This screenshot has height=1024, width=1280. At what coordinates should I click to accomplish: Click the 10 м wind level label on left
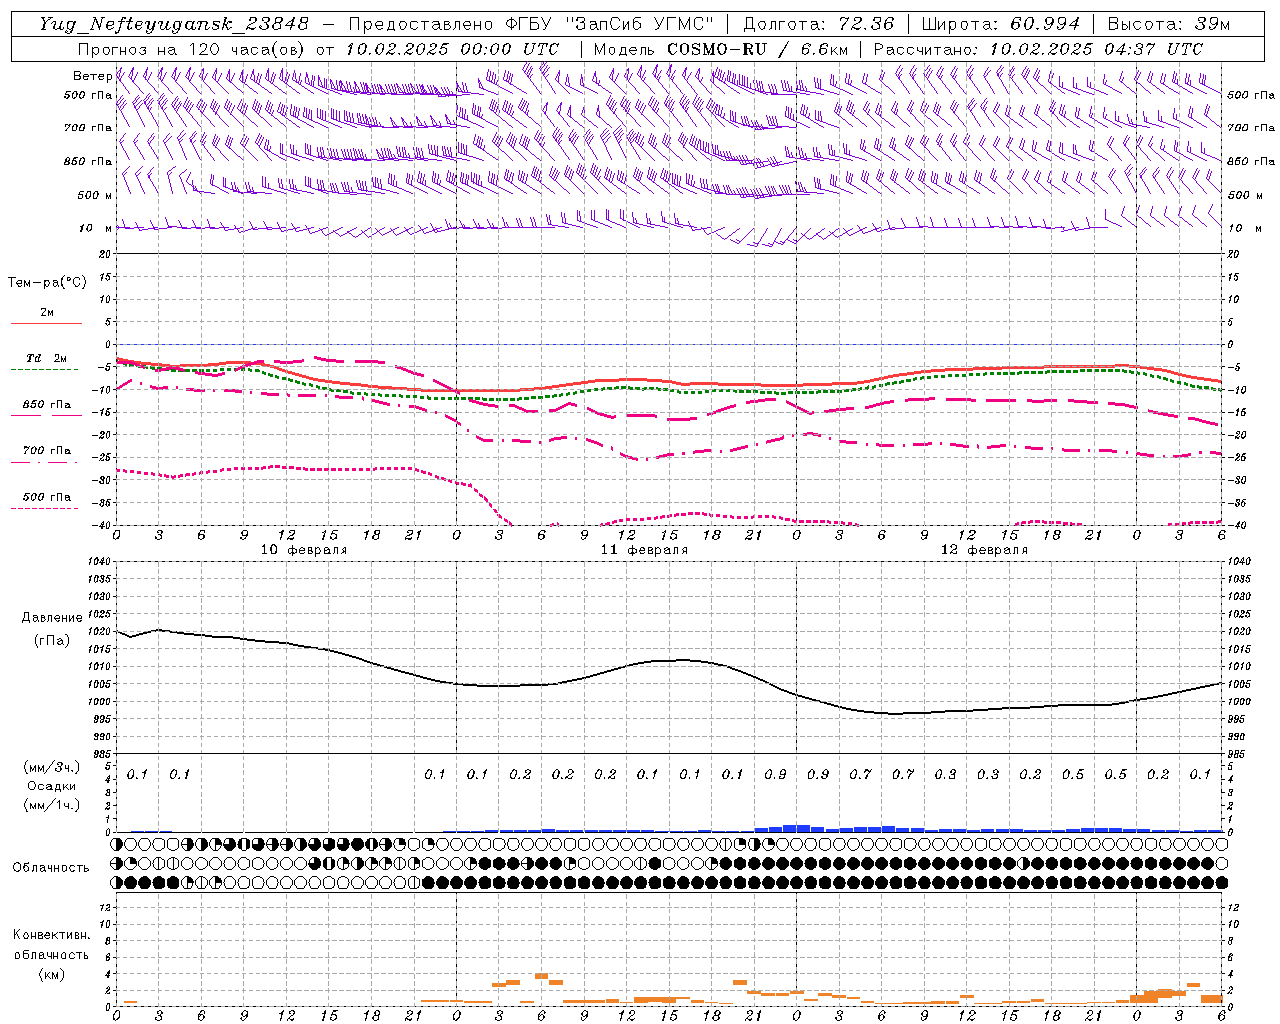tap(96, 228)
